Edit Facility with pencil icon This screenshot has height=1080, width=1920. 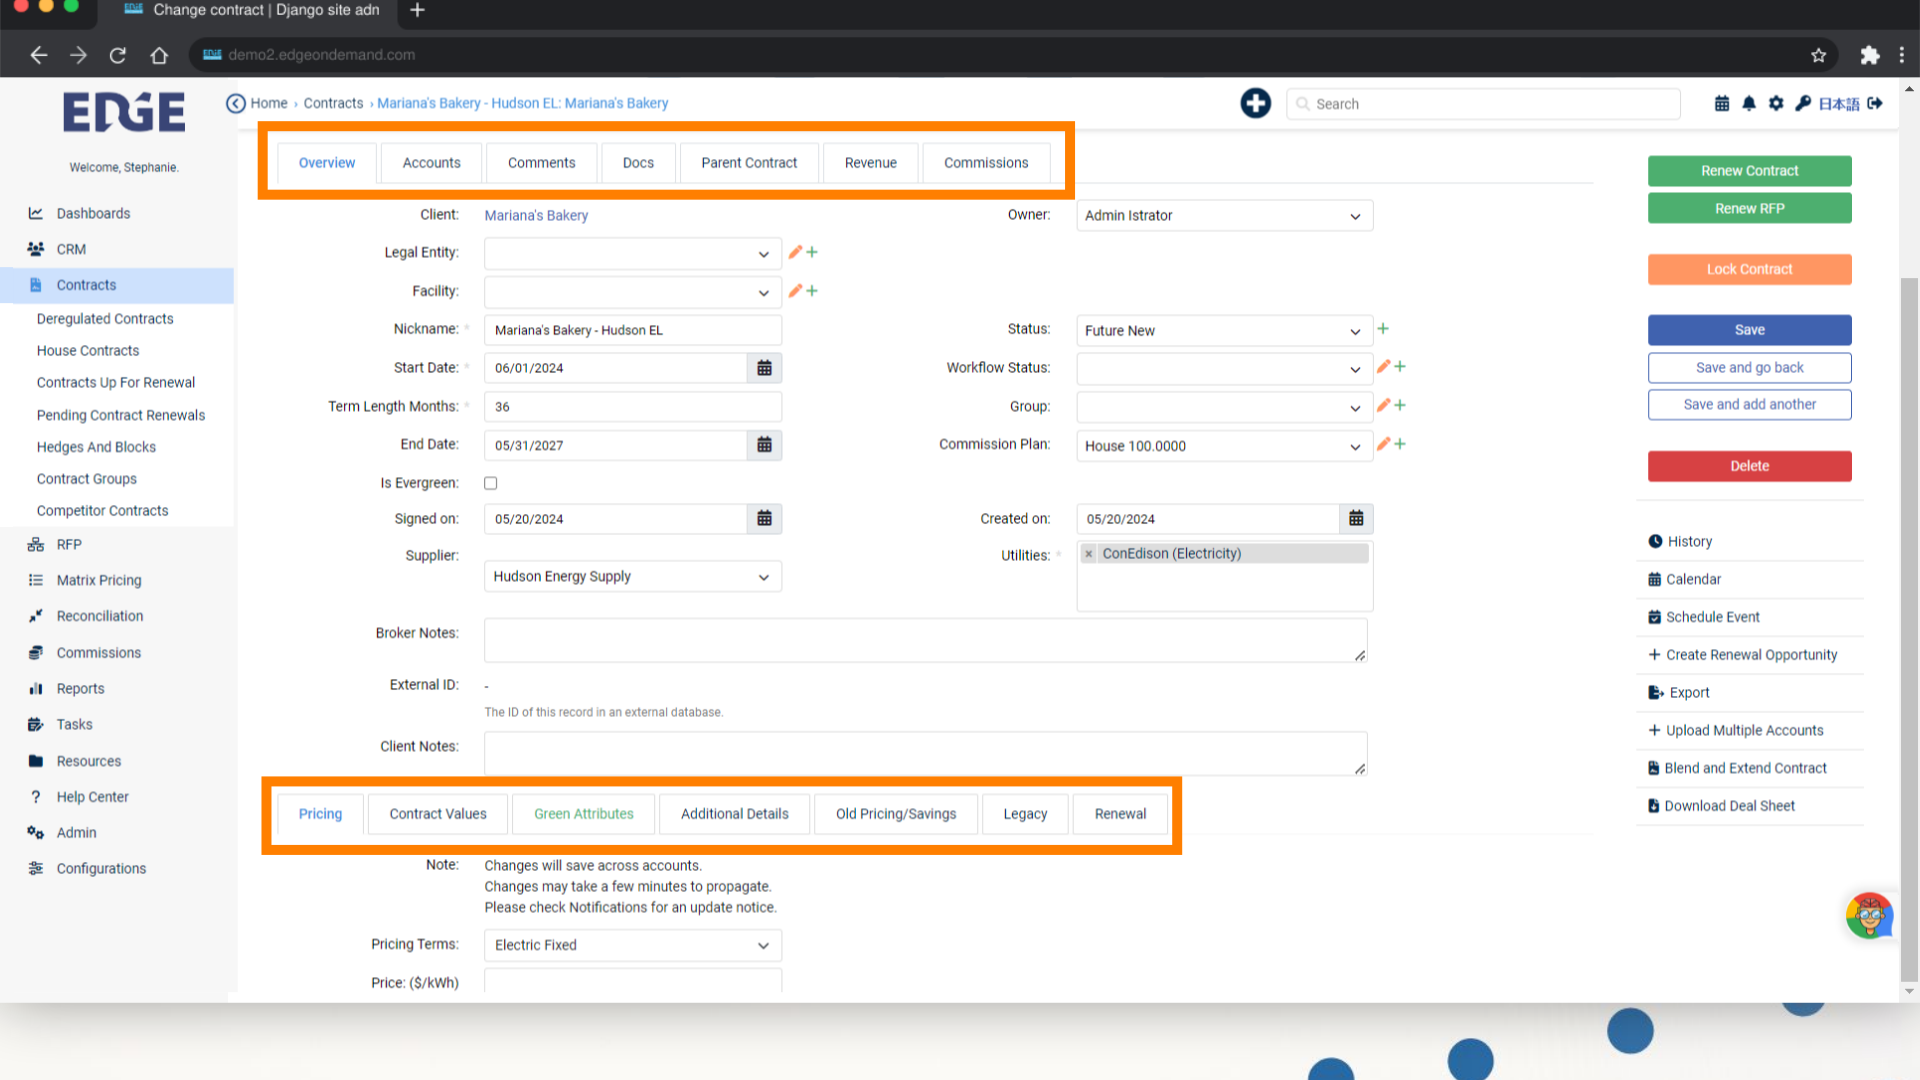[x=795, y=291]
